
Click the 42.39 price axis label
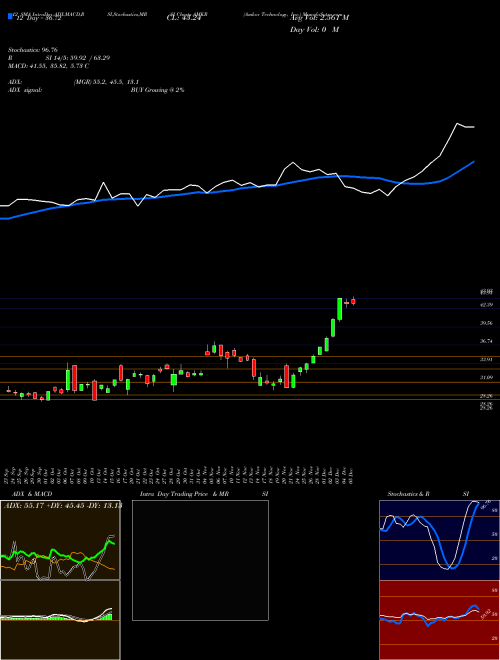[486, 305]
